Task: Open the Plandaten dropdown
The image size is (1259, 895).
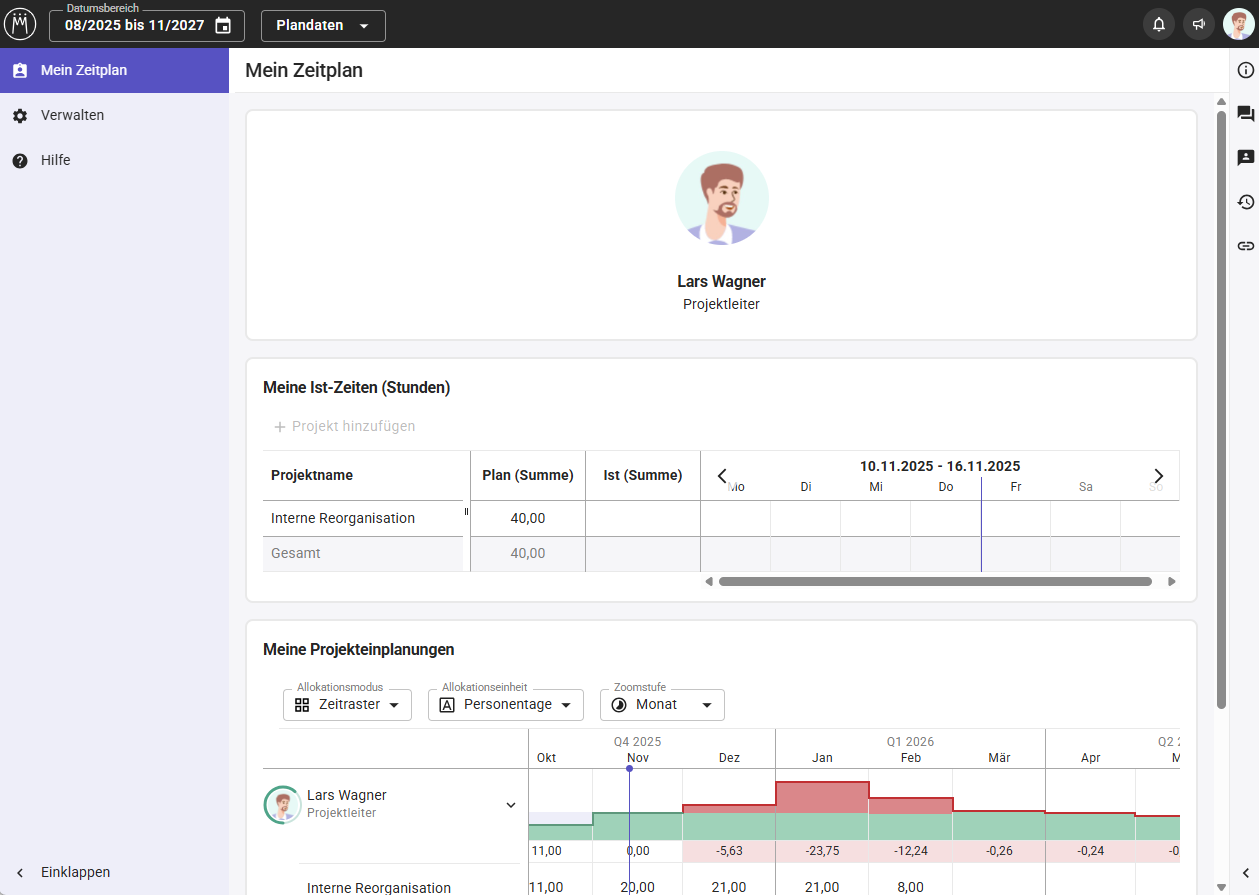Action: pyautogui.click(x=322, y=26)
